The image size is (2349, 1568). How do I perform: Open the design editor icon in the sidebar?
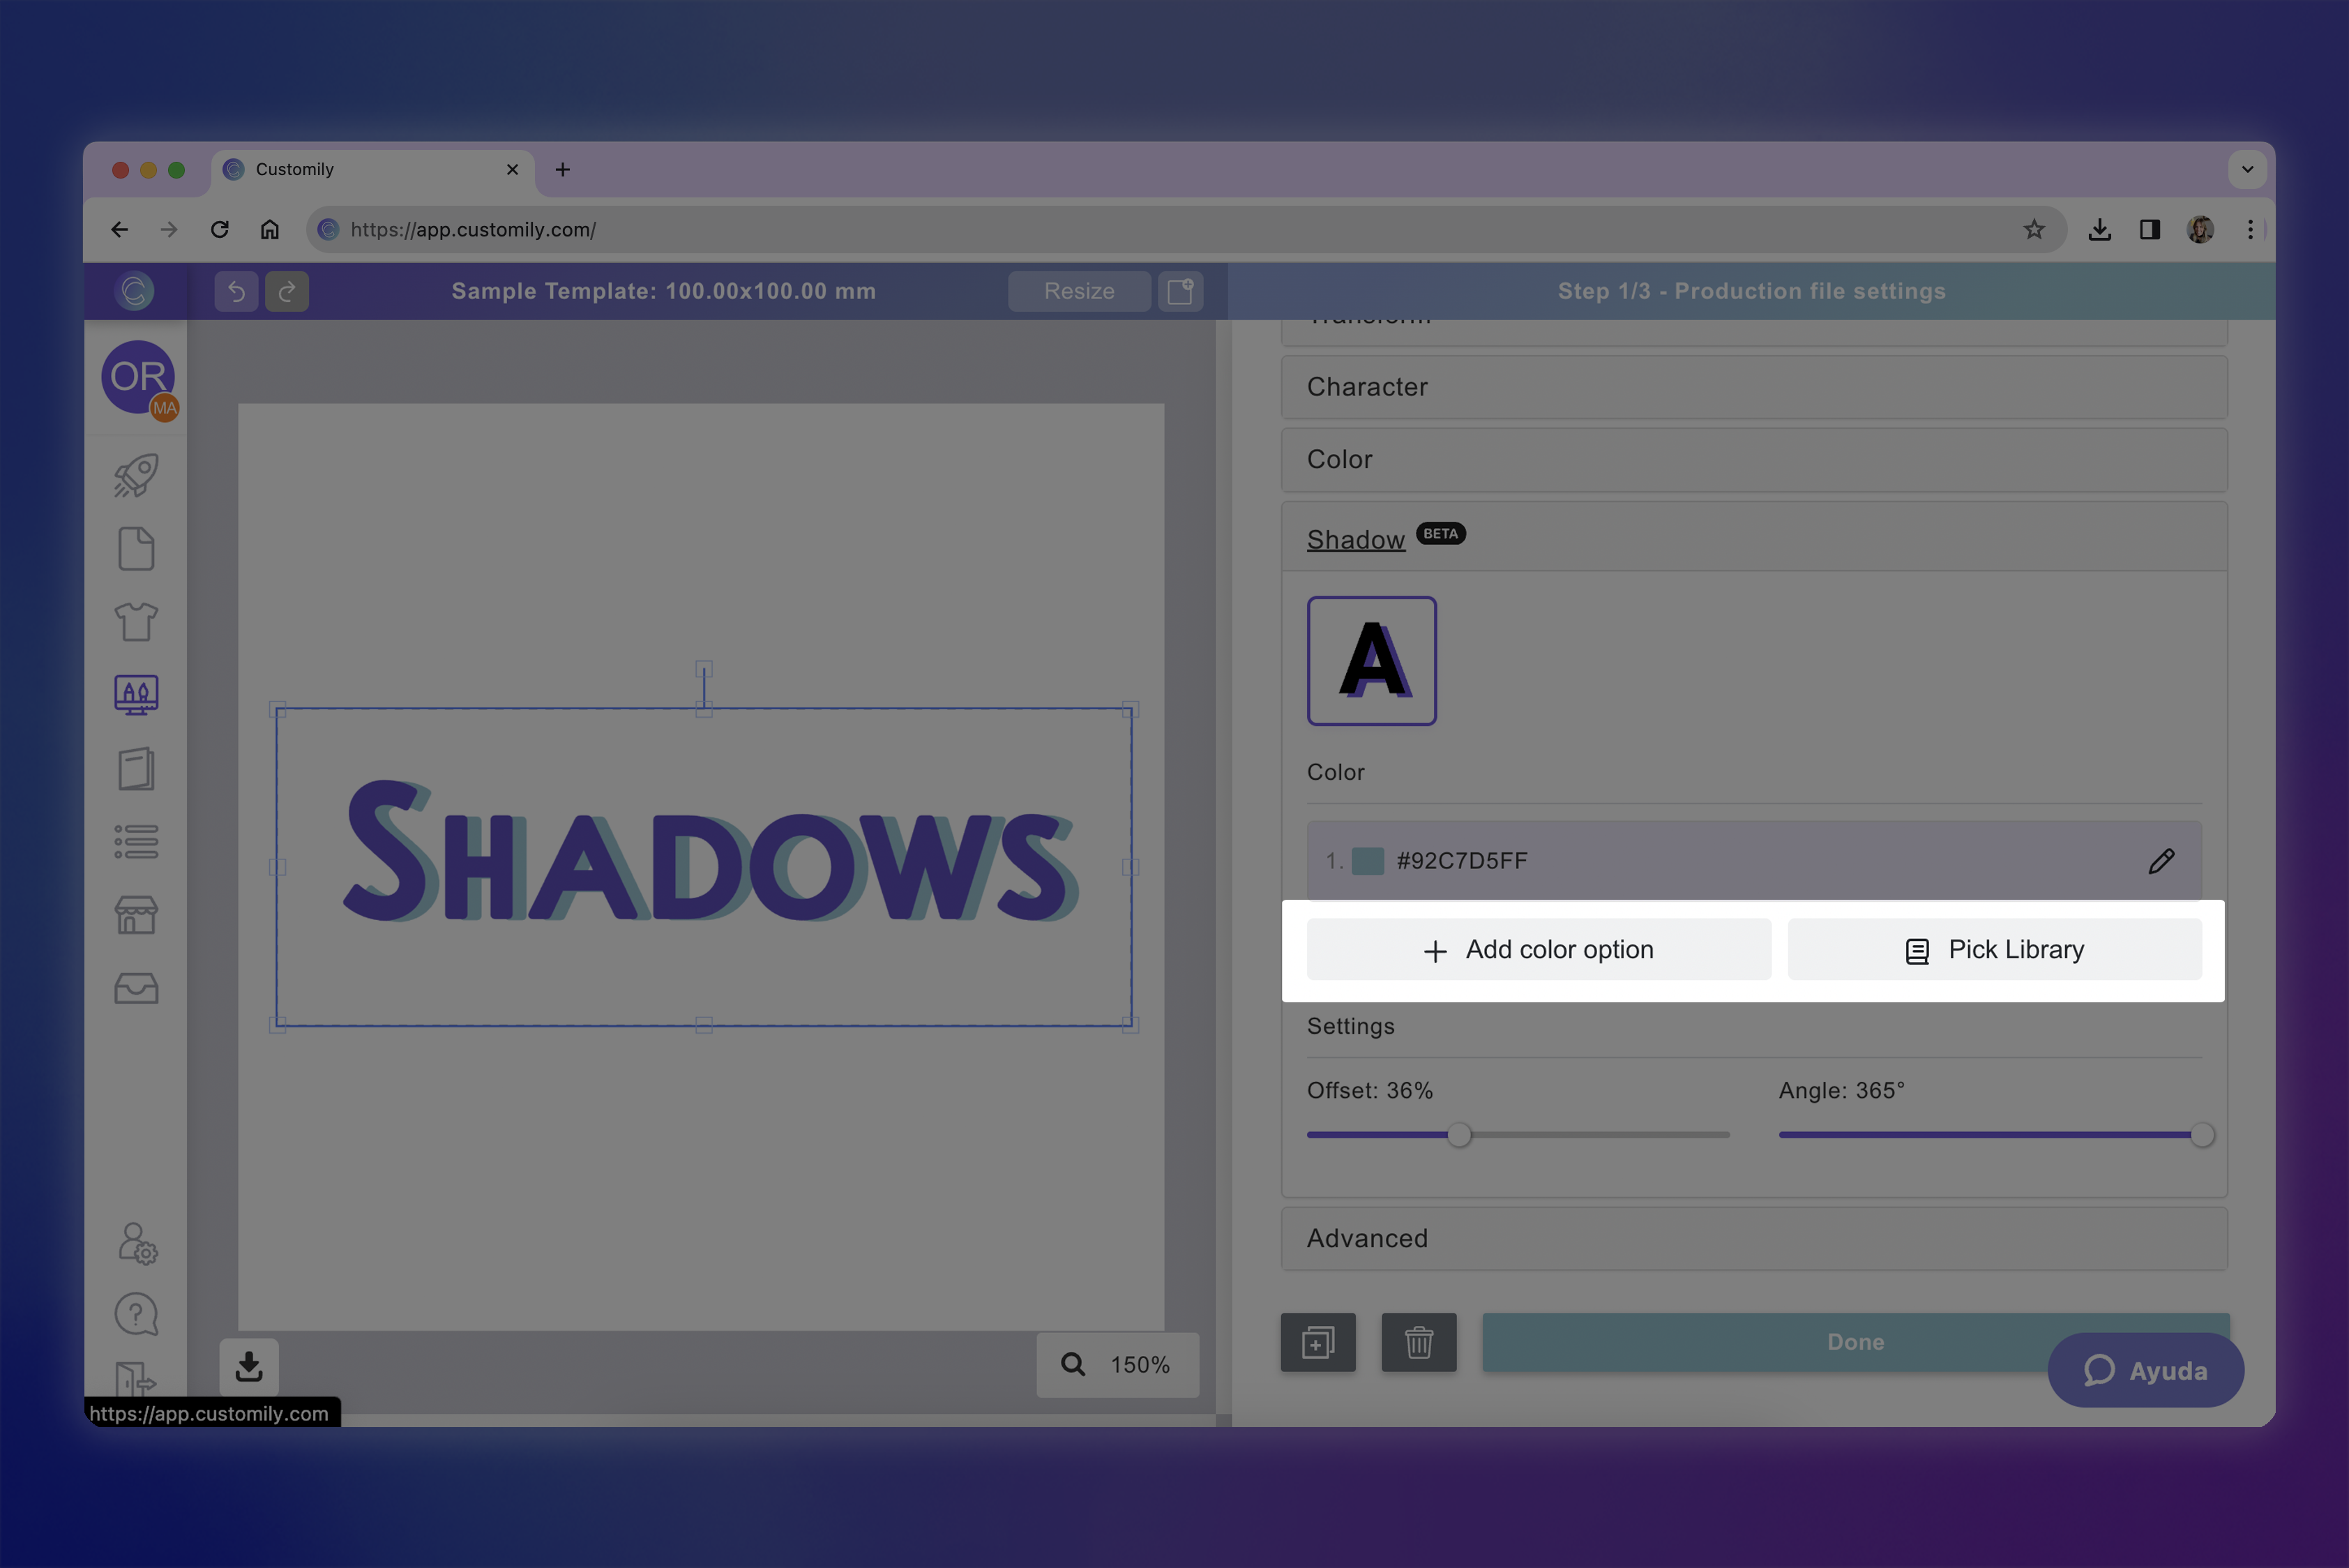(x=137, y=695)
